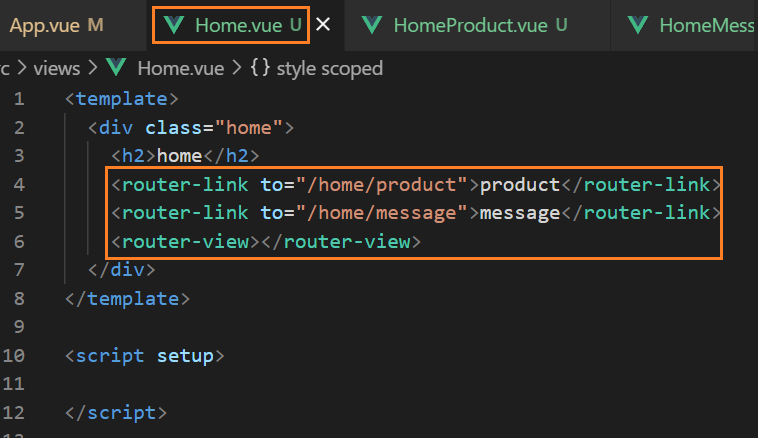Click the closing '</div>' tag
The height and width of the screenshot is (438, 758).
(x=122, y=270)
